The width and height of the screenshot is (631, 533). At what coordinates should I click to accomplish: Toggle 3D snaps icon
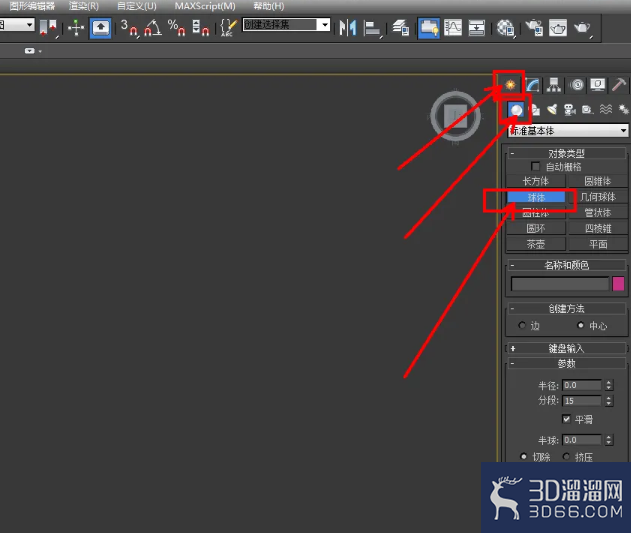[x=129, y=28]
